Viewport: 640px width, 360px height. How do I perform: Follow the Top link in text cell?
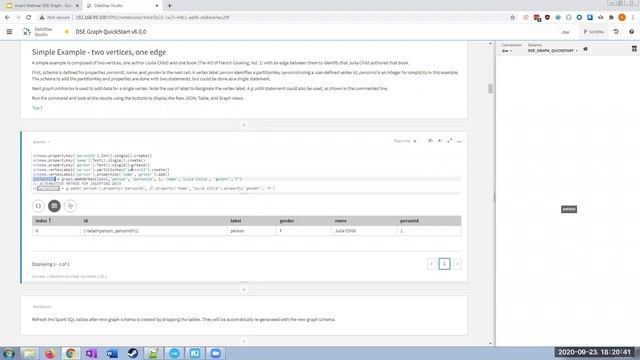[x=37, y=108]
